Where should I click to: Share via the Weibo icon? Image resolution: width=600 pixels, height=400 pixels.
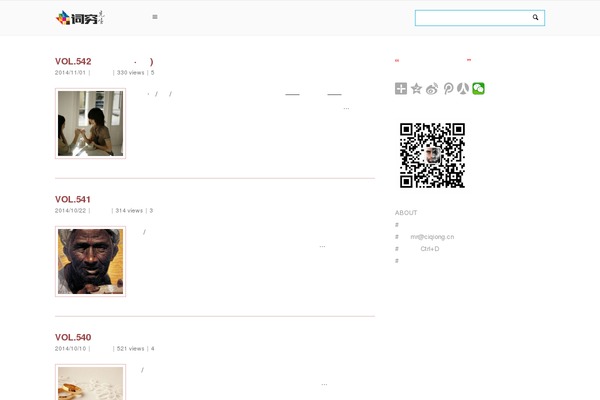pos(432,89)
